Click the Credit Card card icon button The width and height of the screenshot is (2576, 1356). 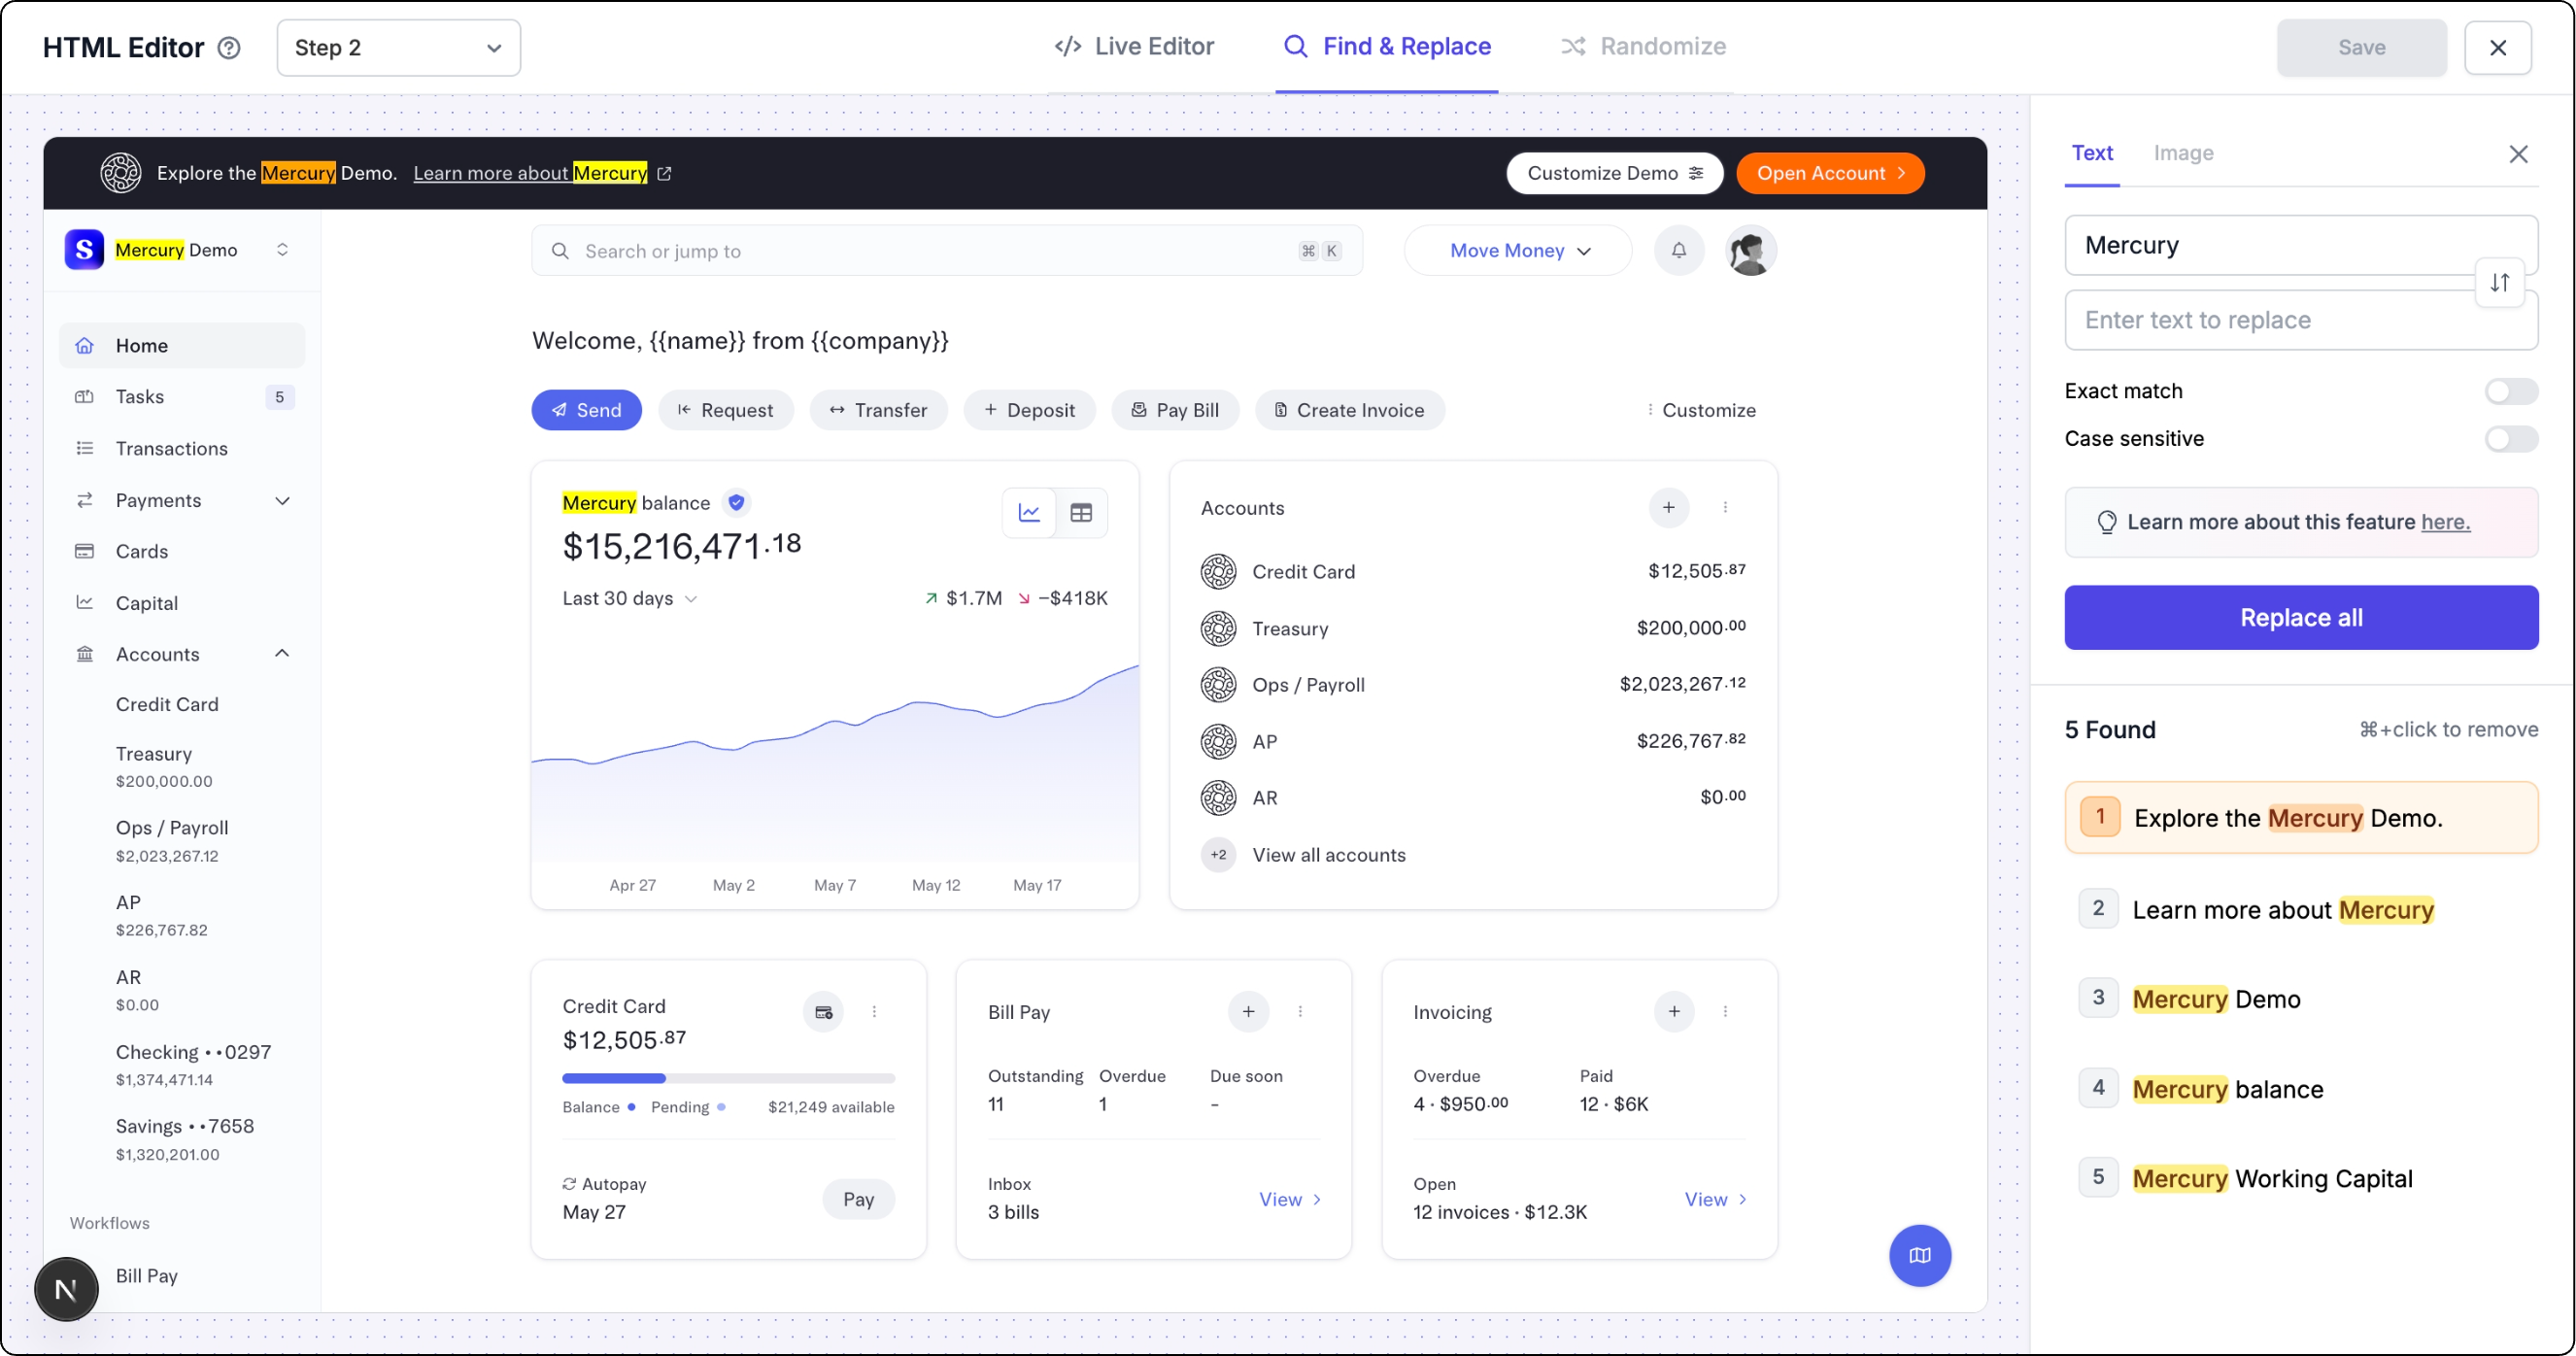pyautogui.click(x=823, y=1012)
